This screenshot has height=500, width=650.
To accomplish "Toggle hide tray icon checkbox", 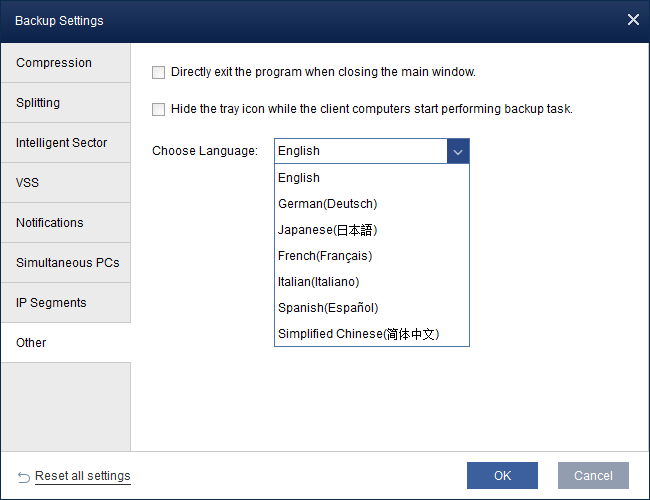I will pos(158,109).
